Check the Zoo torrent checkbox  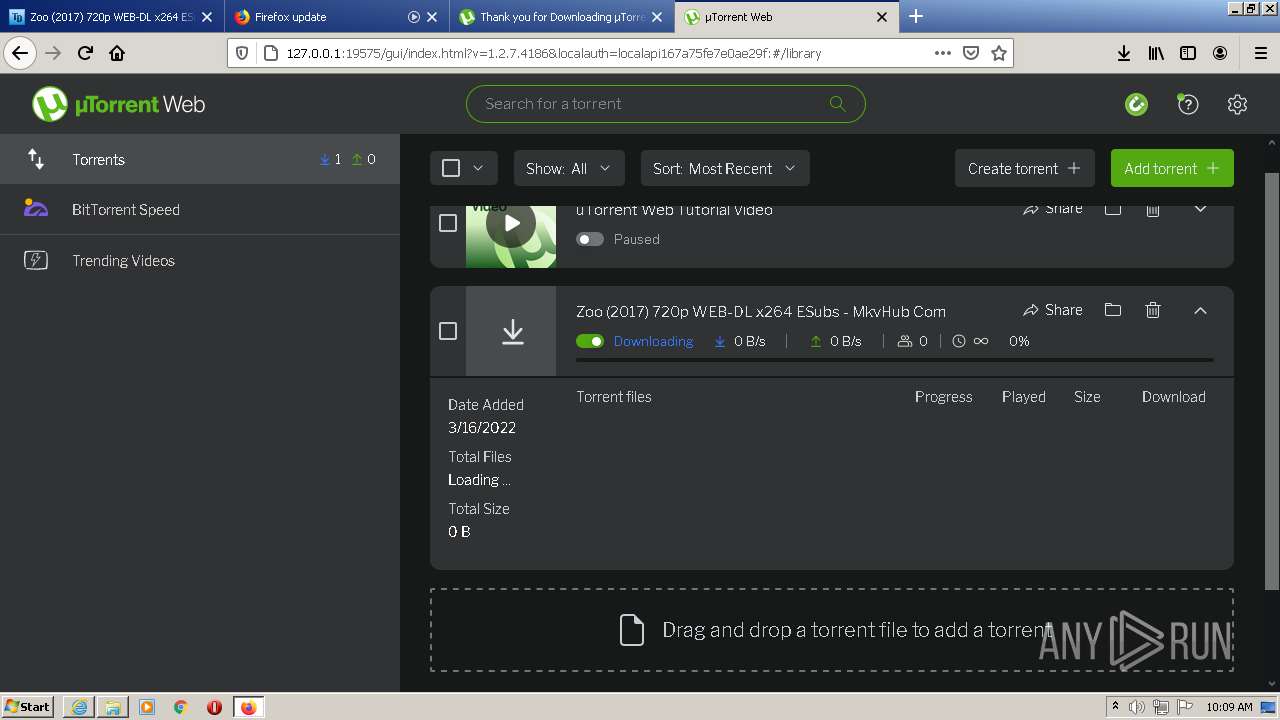tap(448, 331)
